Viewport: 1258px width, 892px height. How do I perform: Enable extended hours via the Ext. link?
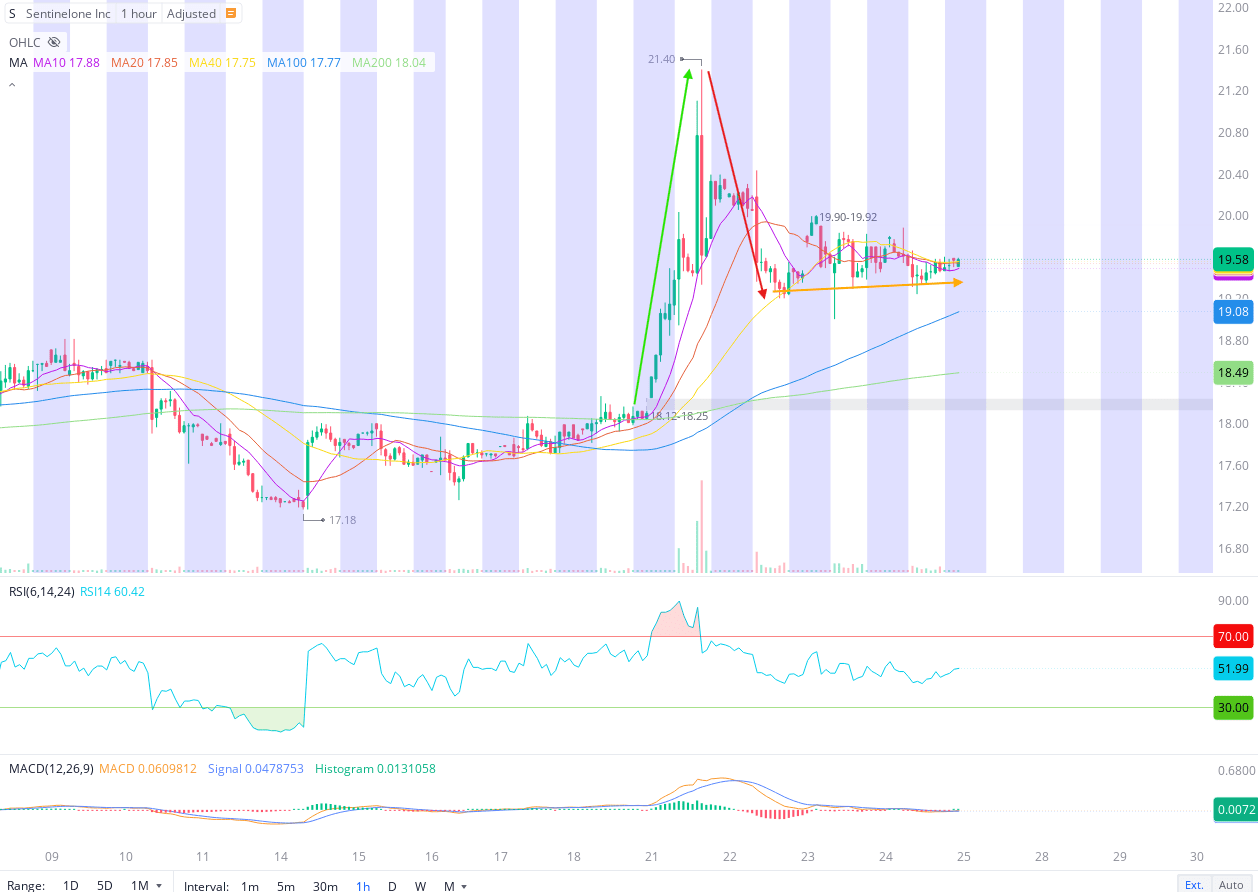[x=1194, y=884]
